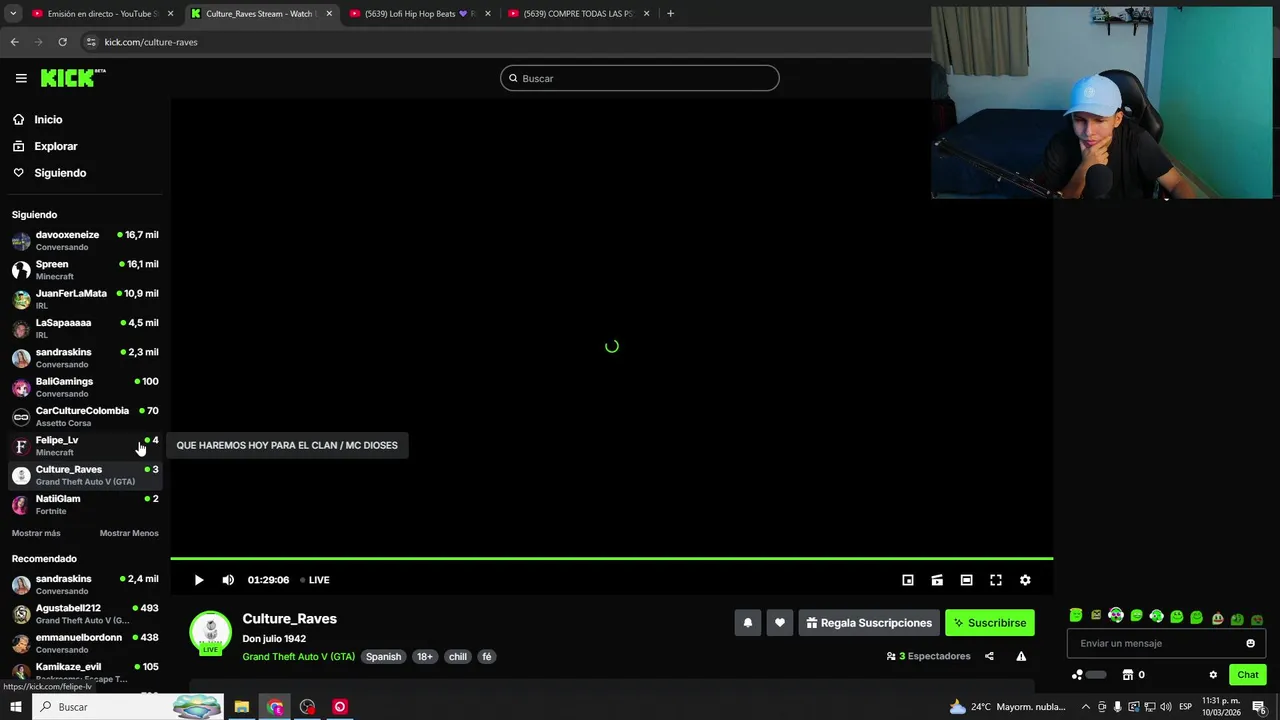
Task: Send message with Chat button
Action: 1248,675
